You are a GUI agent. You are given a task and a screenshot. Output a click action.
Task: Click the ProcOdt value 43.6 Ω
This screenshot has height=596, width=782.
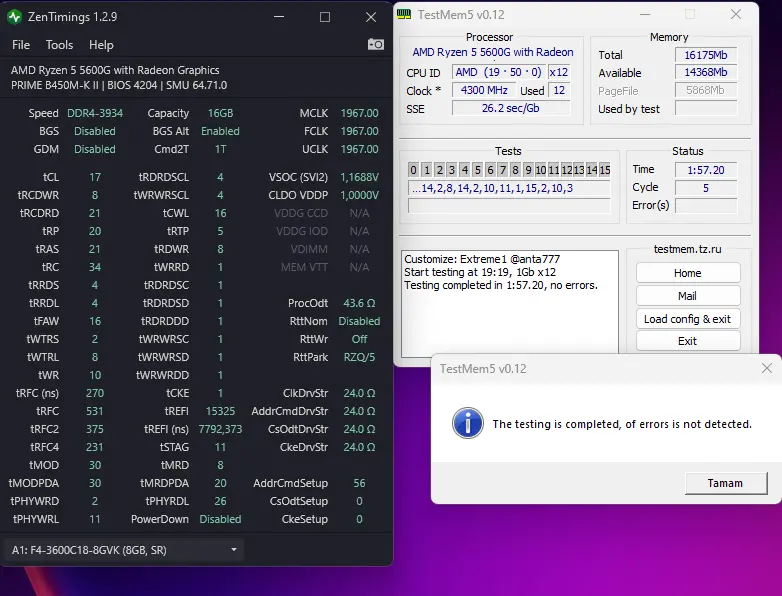tap(359, 303)
